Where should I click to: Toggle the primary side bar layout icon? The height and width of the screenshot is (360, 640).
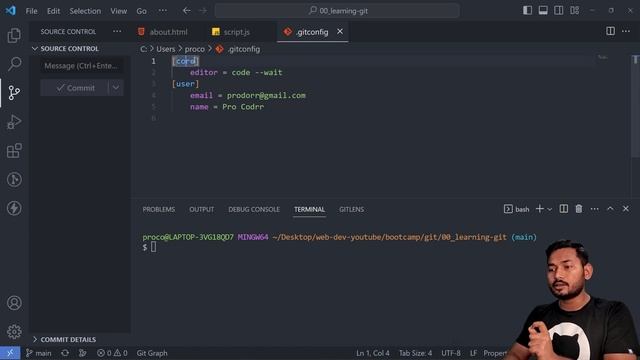coord(527,11)
